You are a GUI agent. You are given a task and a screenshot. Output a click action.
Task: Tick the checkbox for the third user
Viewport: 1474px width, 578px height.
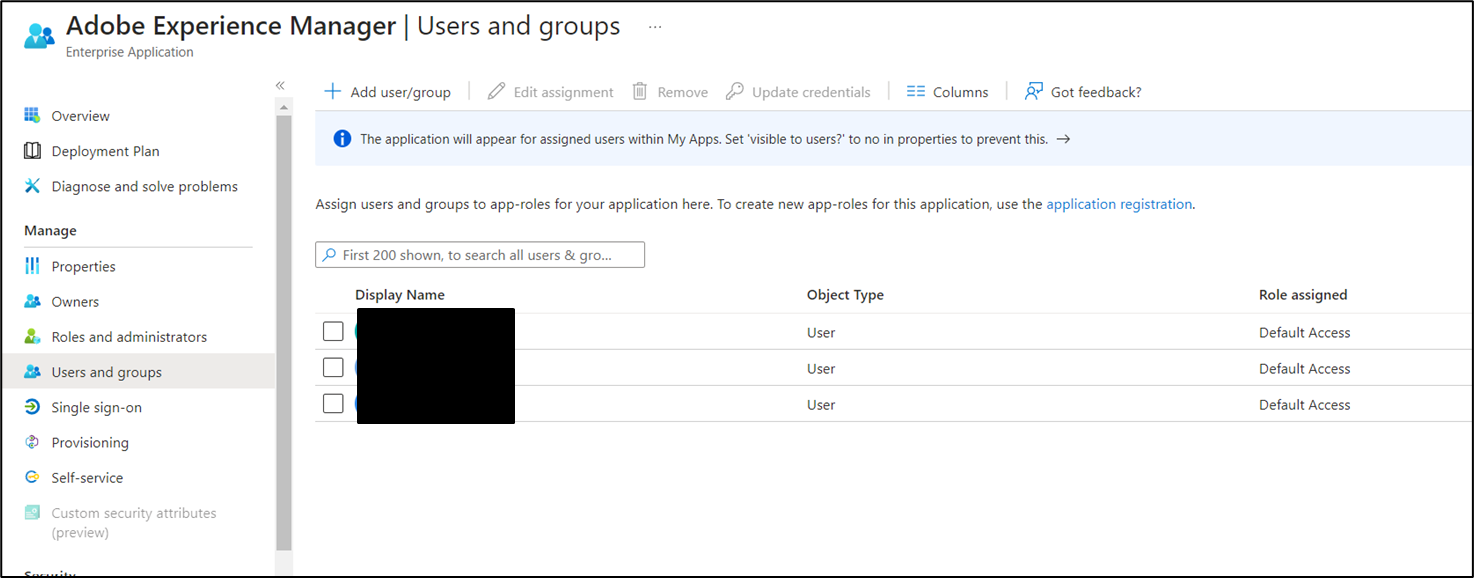click(333, 403)
